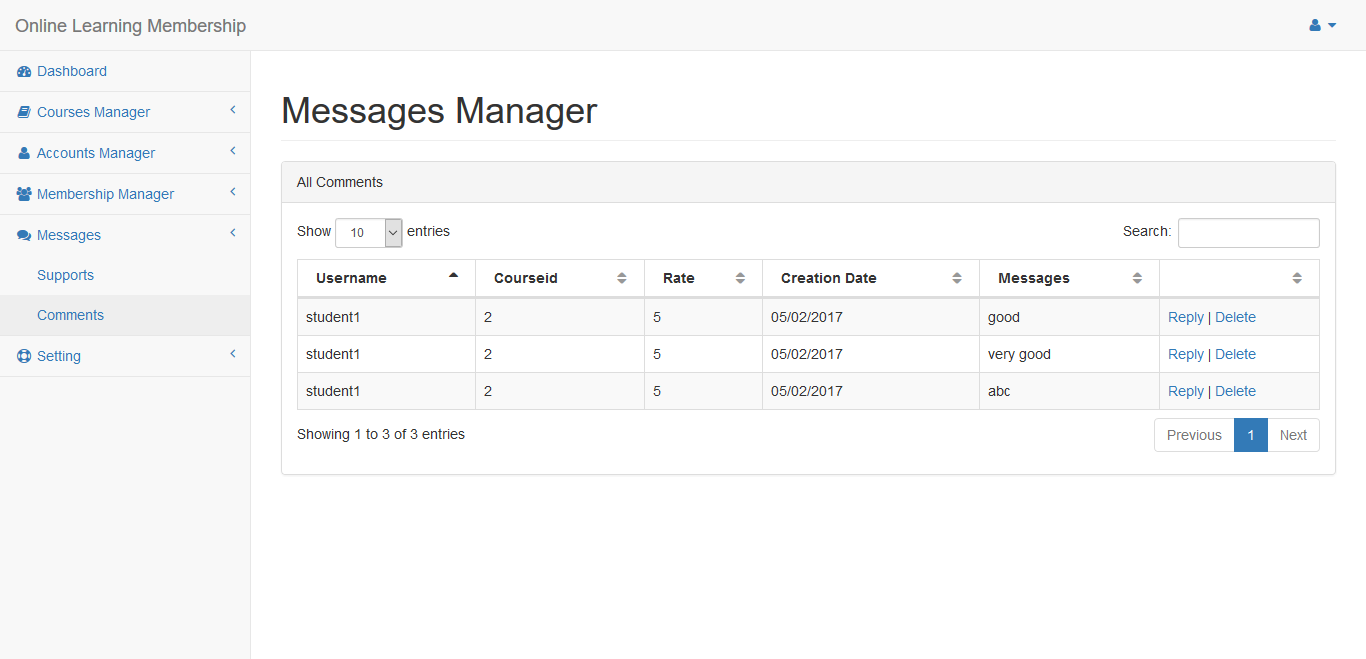Click into the Search input field
The width and height of the screenshot is (1366, 659).
[1248, 233]
